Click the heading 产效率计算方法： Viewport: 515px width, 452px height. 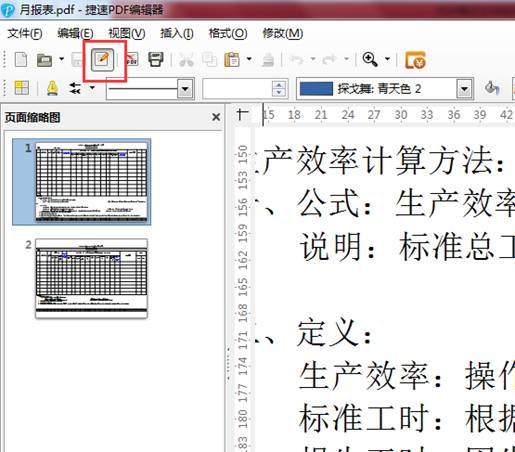[x=383, y=161]
